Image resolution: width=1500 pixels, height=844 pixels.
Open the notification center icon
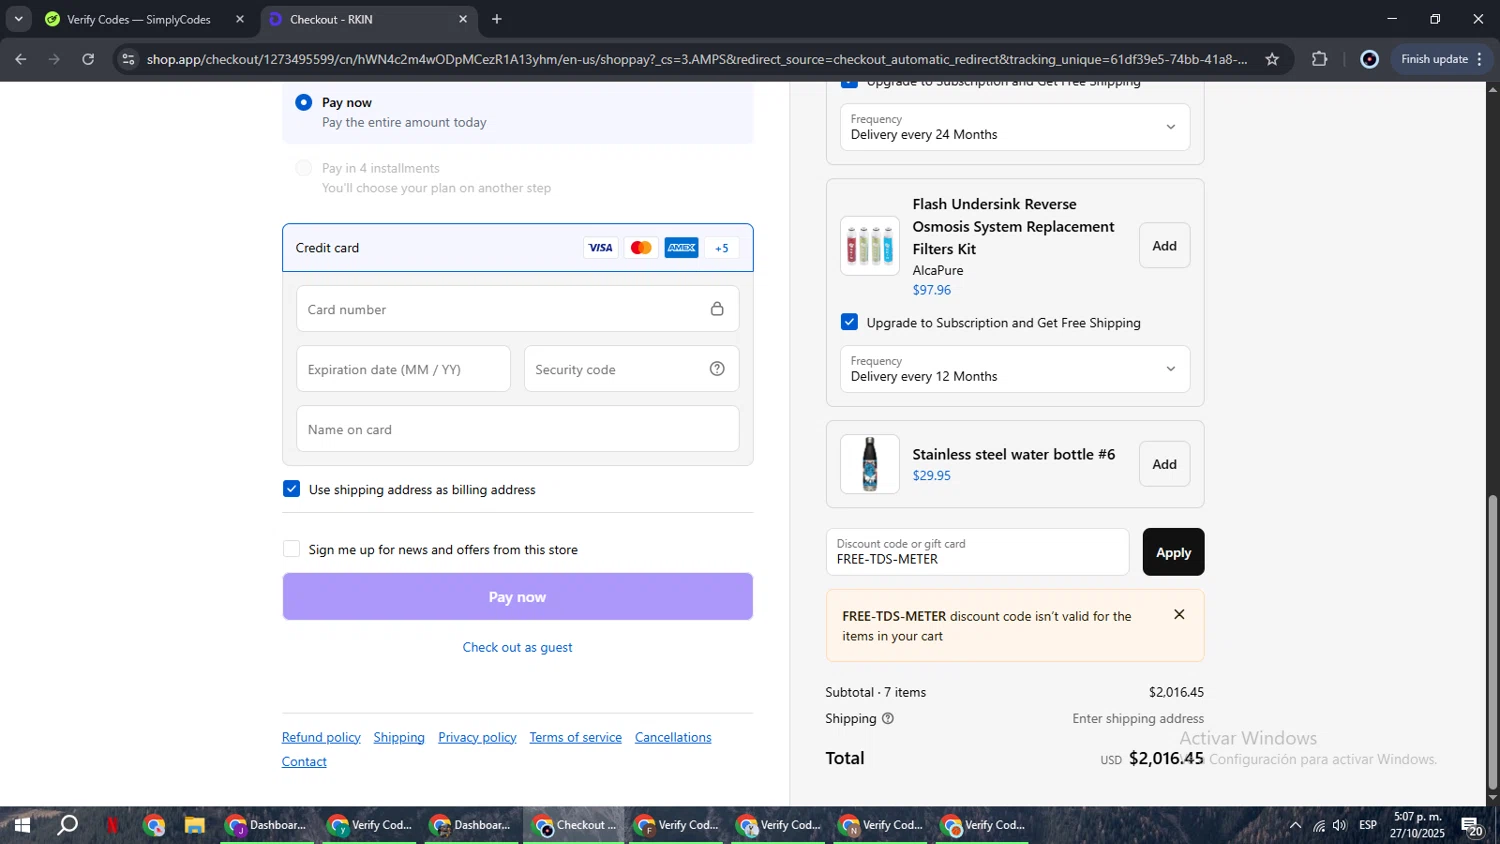pos(1472,826)
